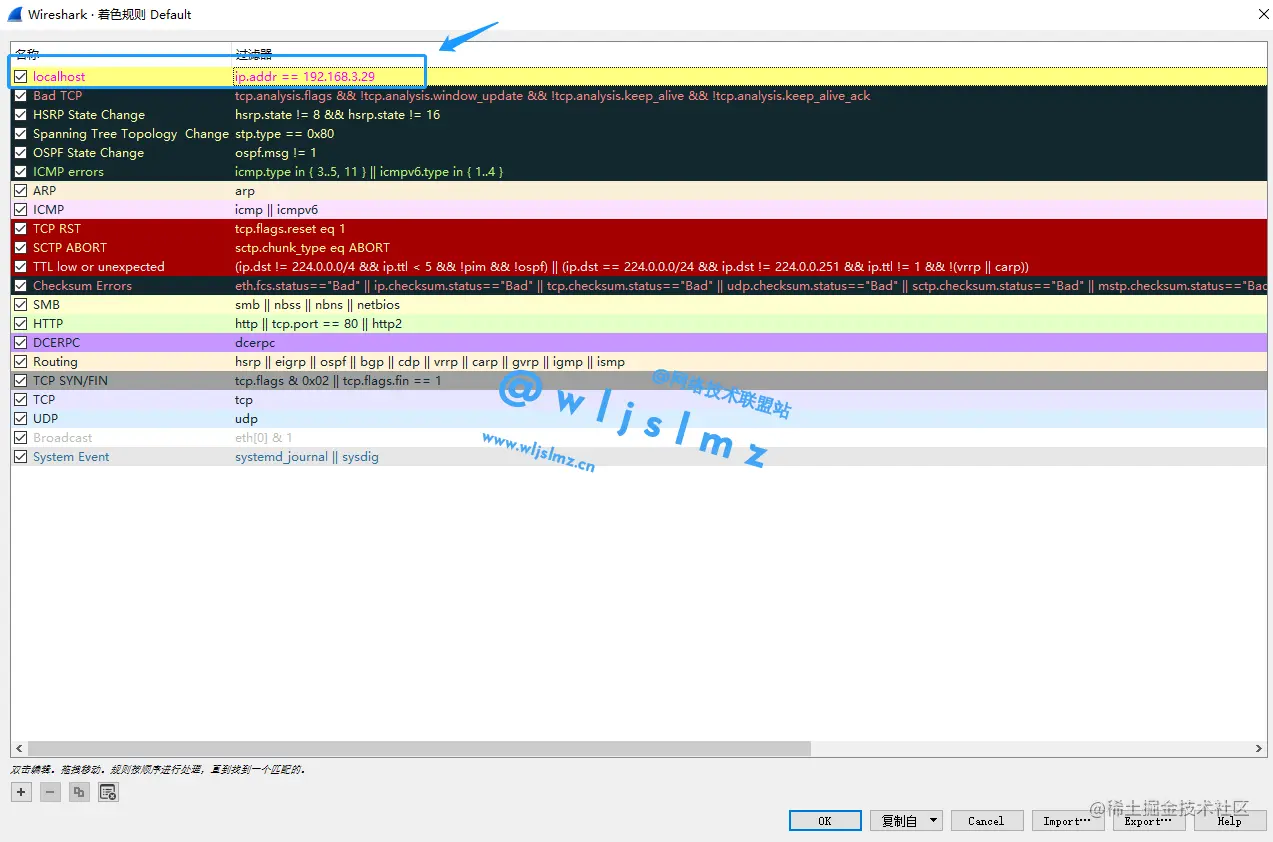Select the 'TTL low or unexpected' rule name
The height and width of the screenshot is (842, 1273).
pos(98,267)
